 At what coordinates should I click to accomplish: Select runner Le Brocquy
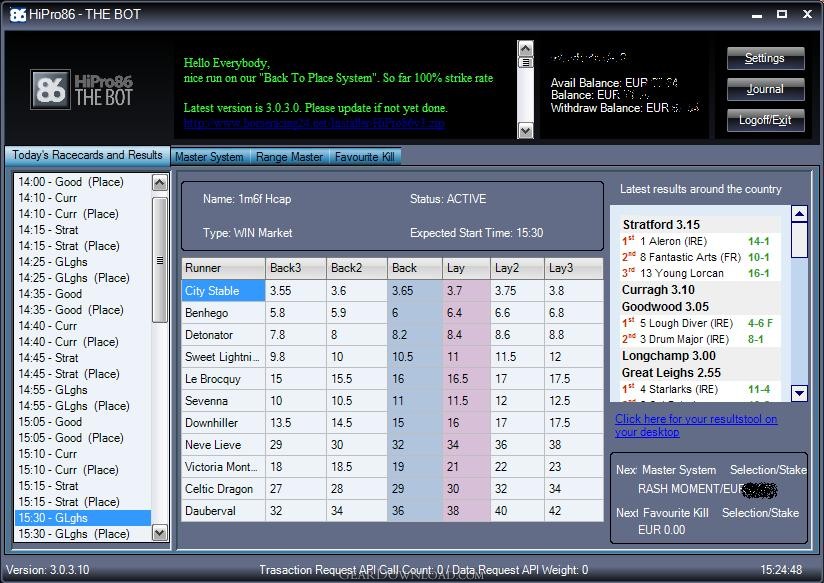point(223,379)
